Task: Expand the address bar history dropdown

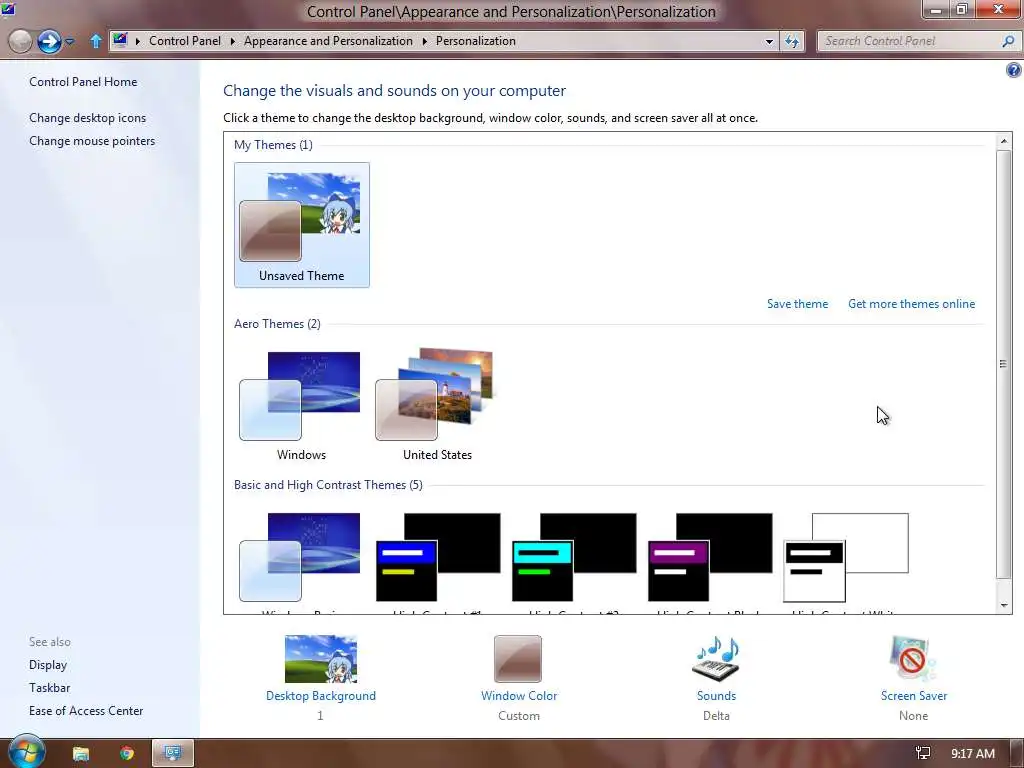Action: [x=769, y=41]
